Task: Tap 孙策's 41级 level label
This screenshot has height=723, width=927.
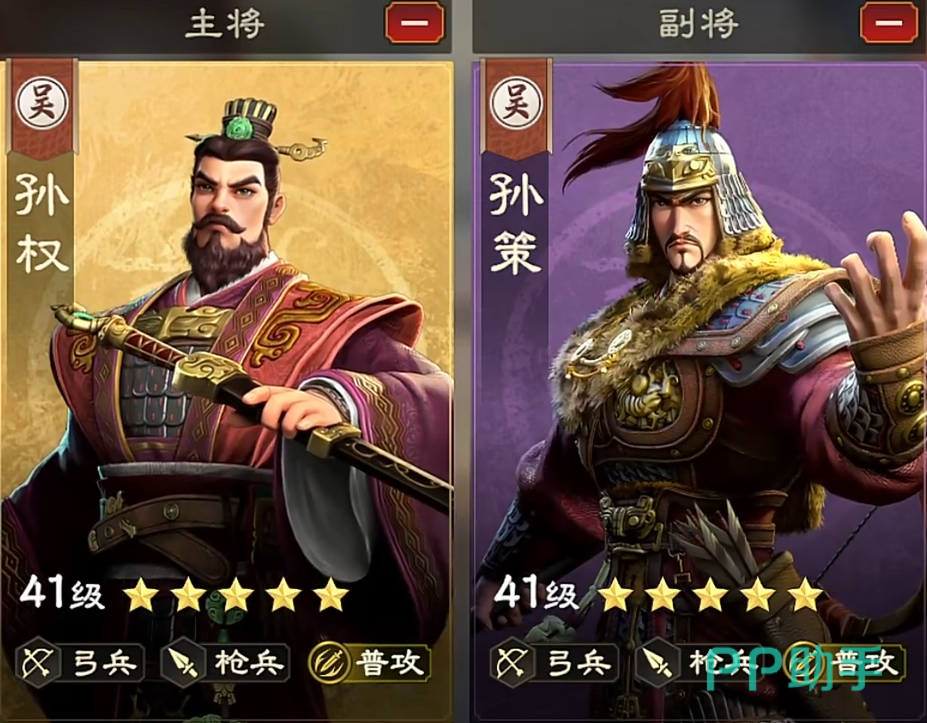Action: [x=536, y=593]
